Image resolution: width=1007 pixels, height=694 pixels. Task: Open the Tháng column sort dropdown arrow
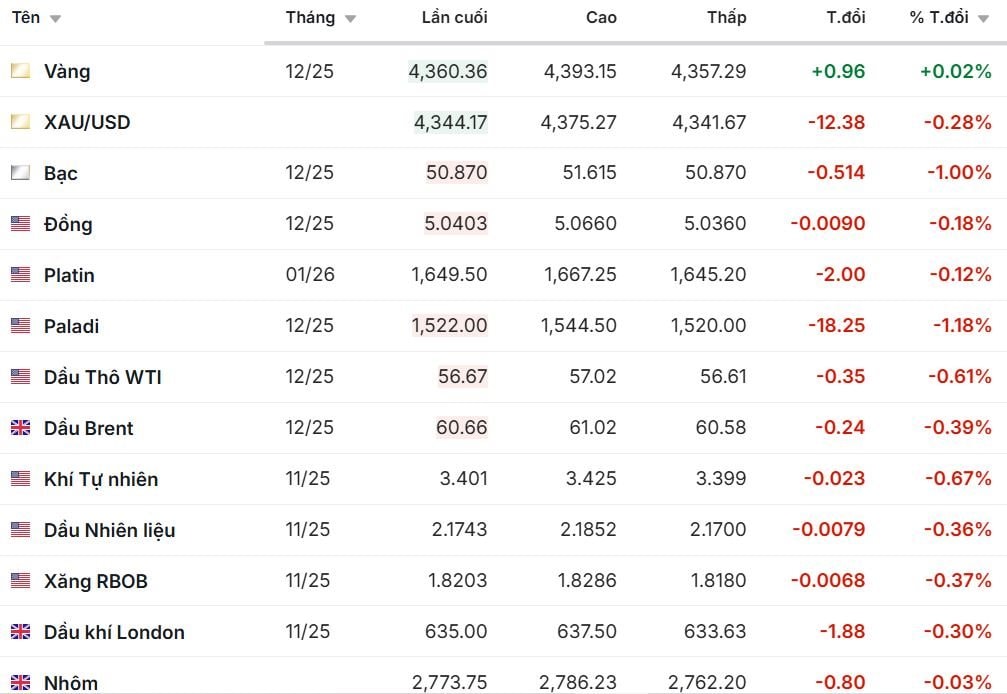point(350,19)
